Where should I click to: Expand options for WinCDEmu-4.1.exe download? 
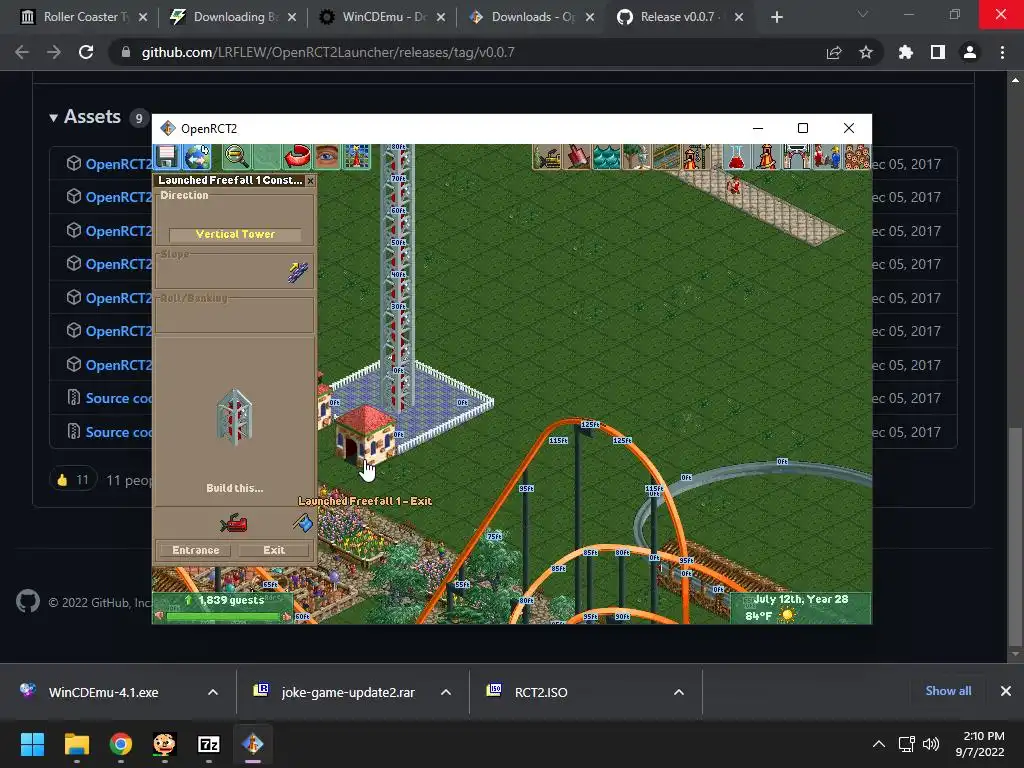tap(213, 692)
